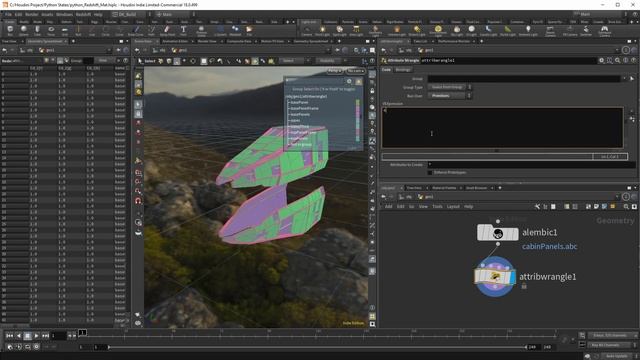Select the Font shelf tool
This screenshot has height=360, width=640.
(183, 30)
